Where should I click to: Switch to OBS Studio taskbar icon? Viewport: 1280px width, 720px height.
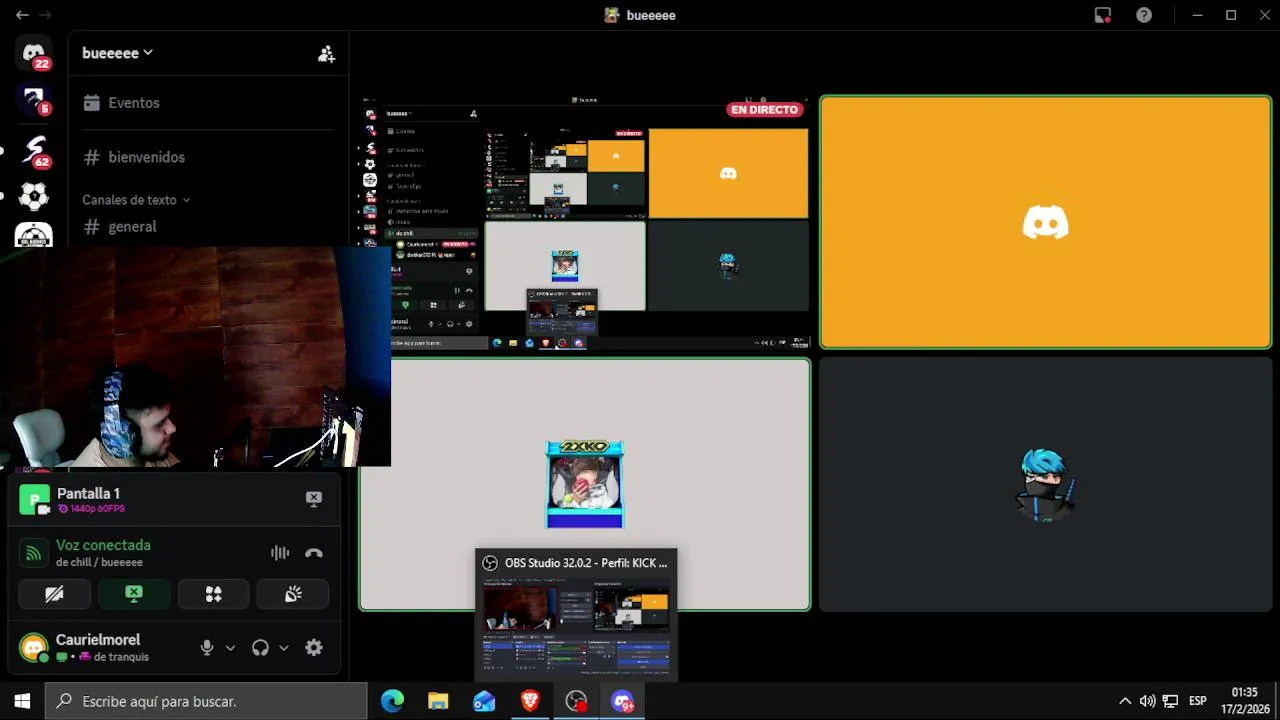pos(576,701)
